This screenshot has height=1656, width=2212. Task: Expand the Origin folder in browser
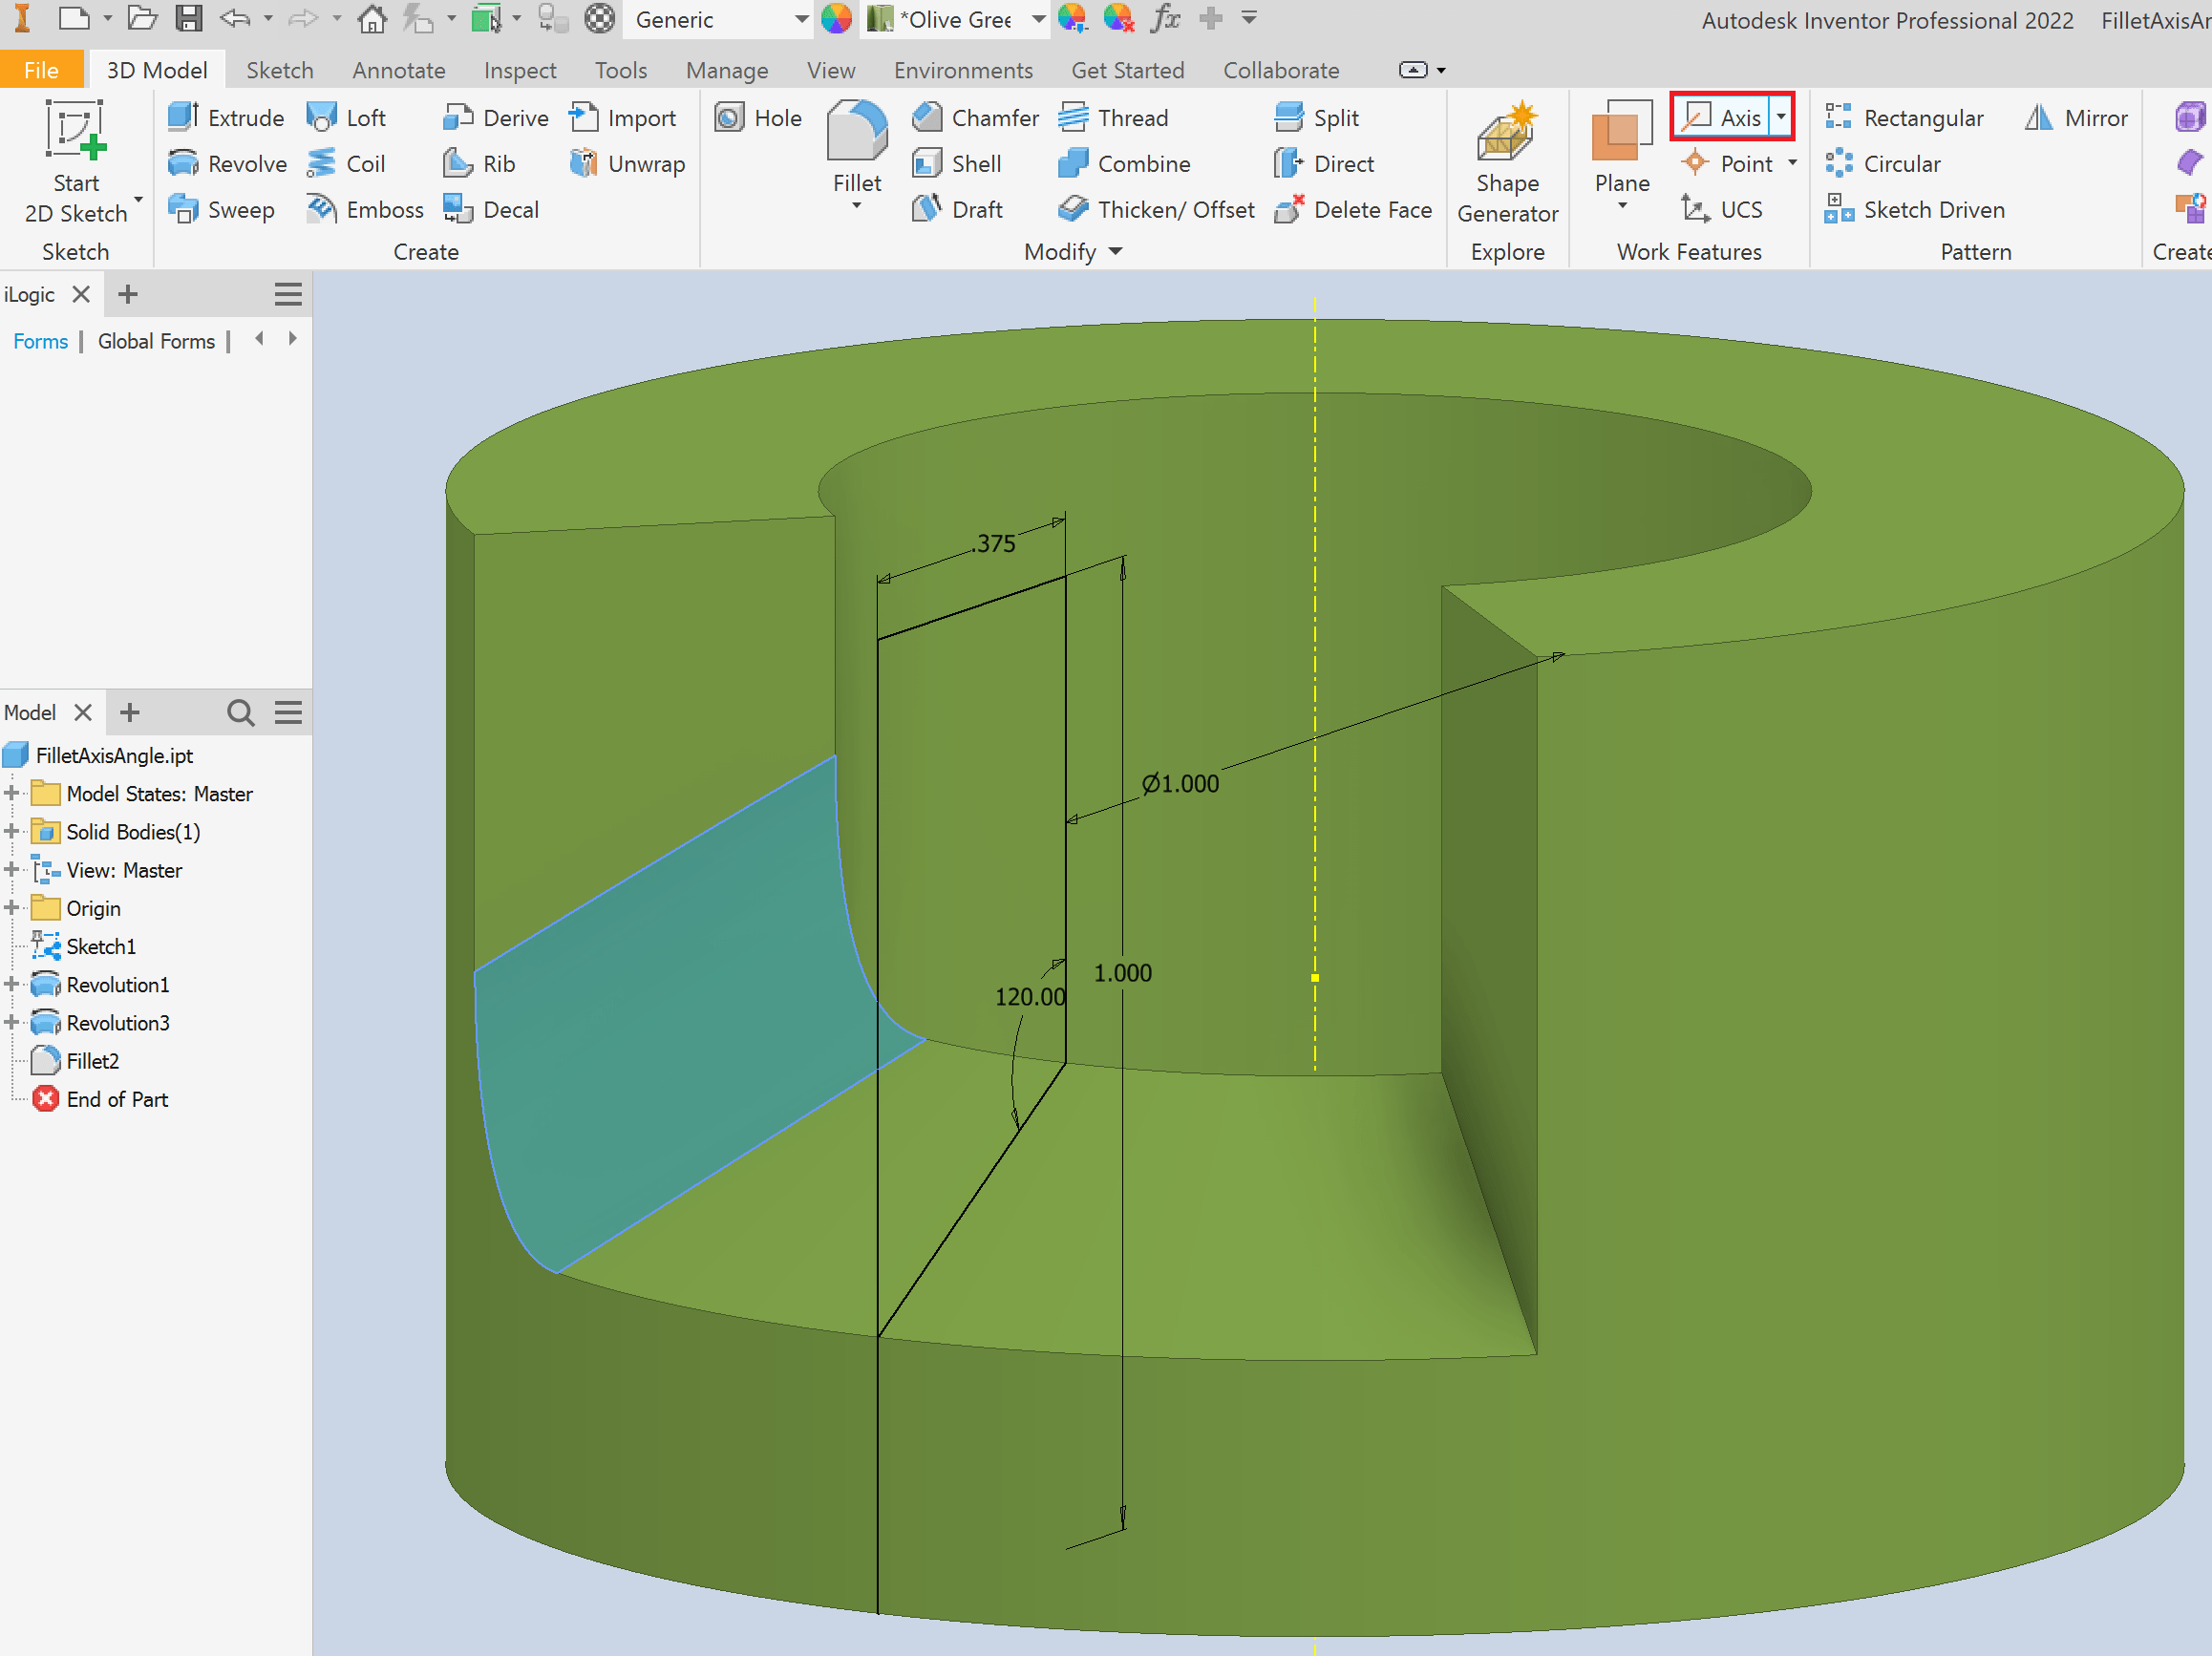[12, 908]
